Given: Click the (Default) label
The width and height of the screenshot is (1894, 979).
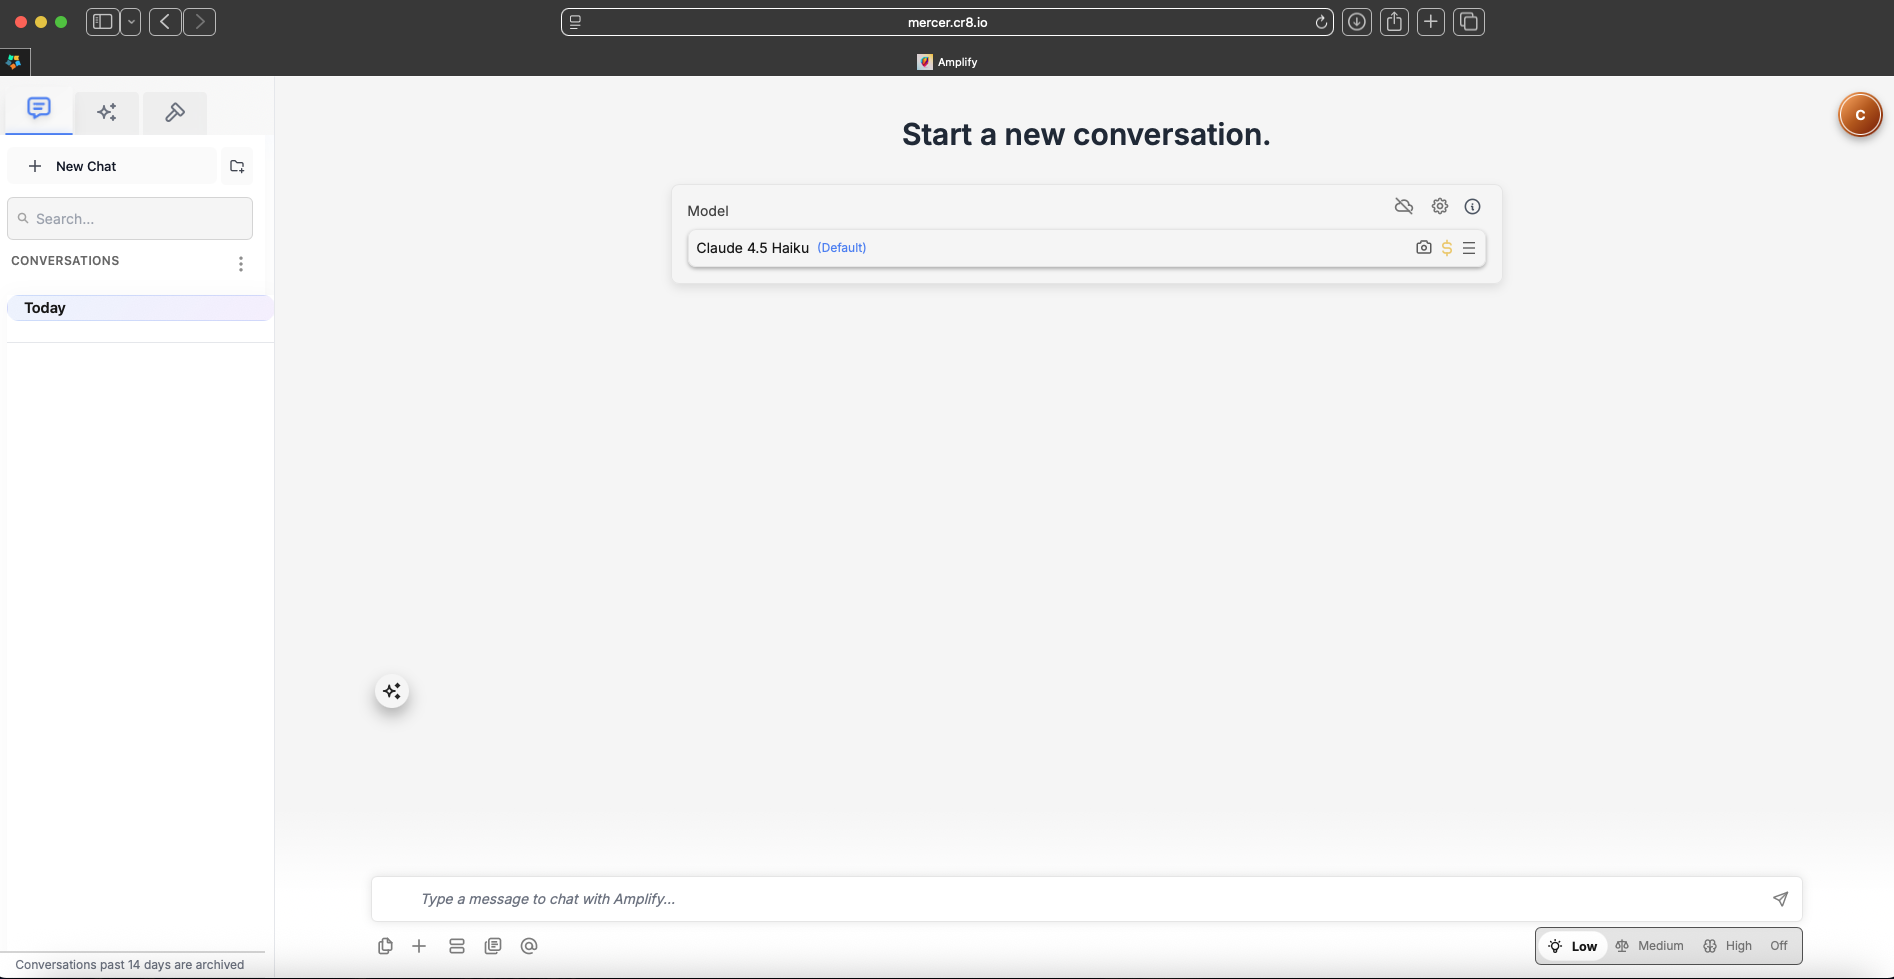Looking at the screenshot, I should tap(842, 248).
